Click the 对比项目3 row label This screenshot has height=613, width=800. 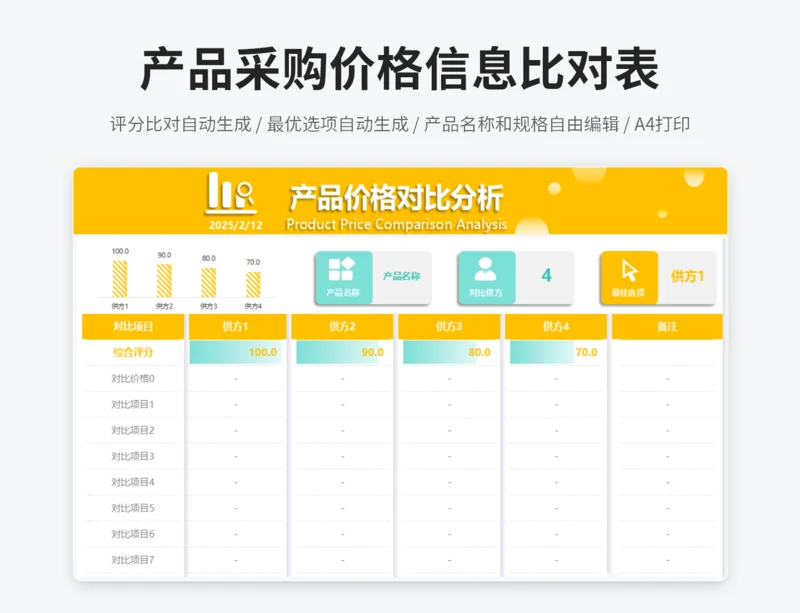(x=133, y=456)
